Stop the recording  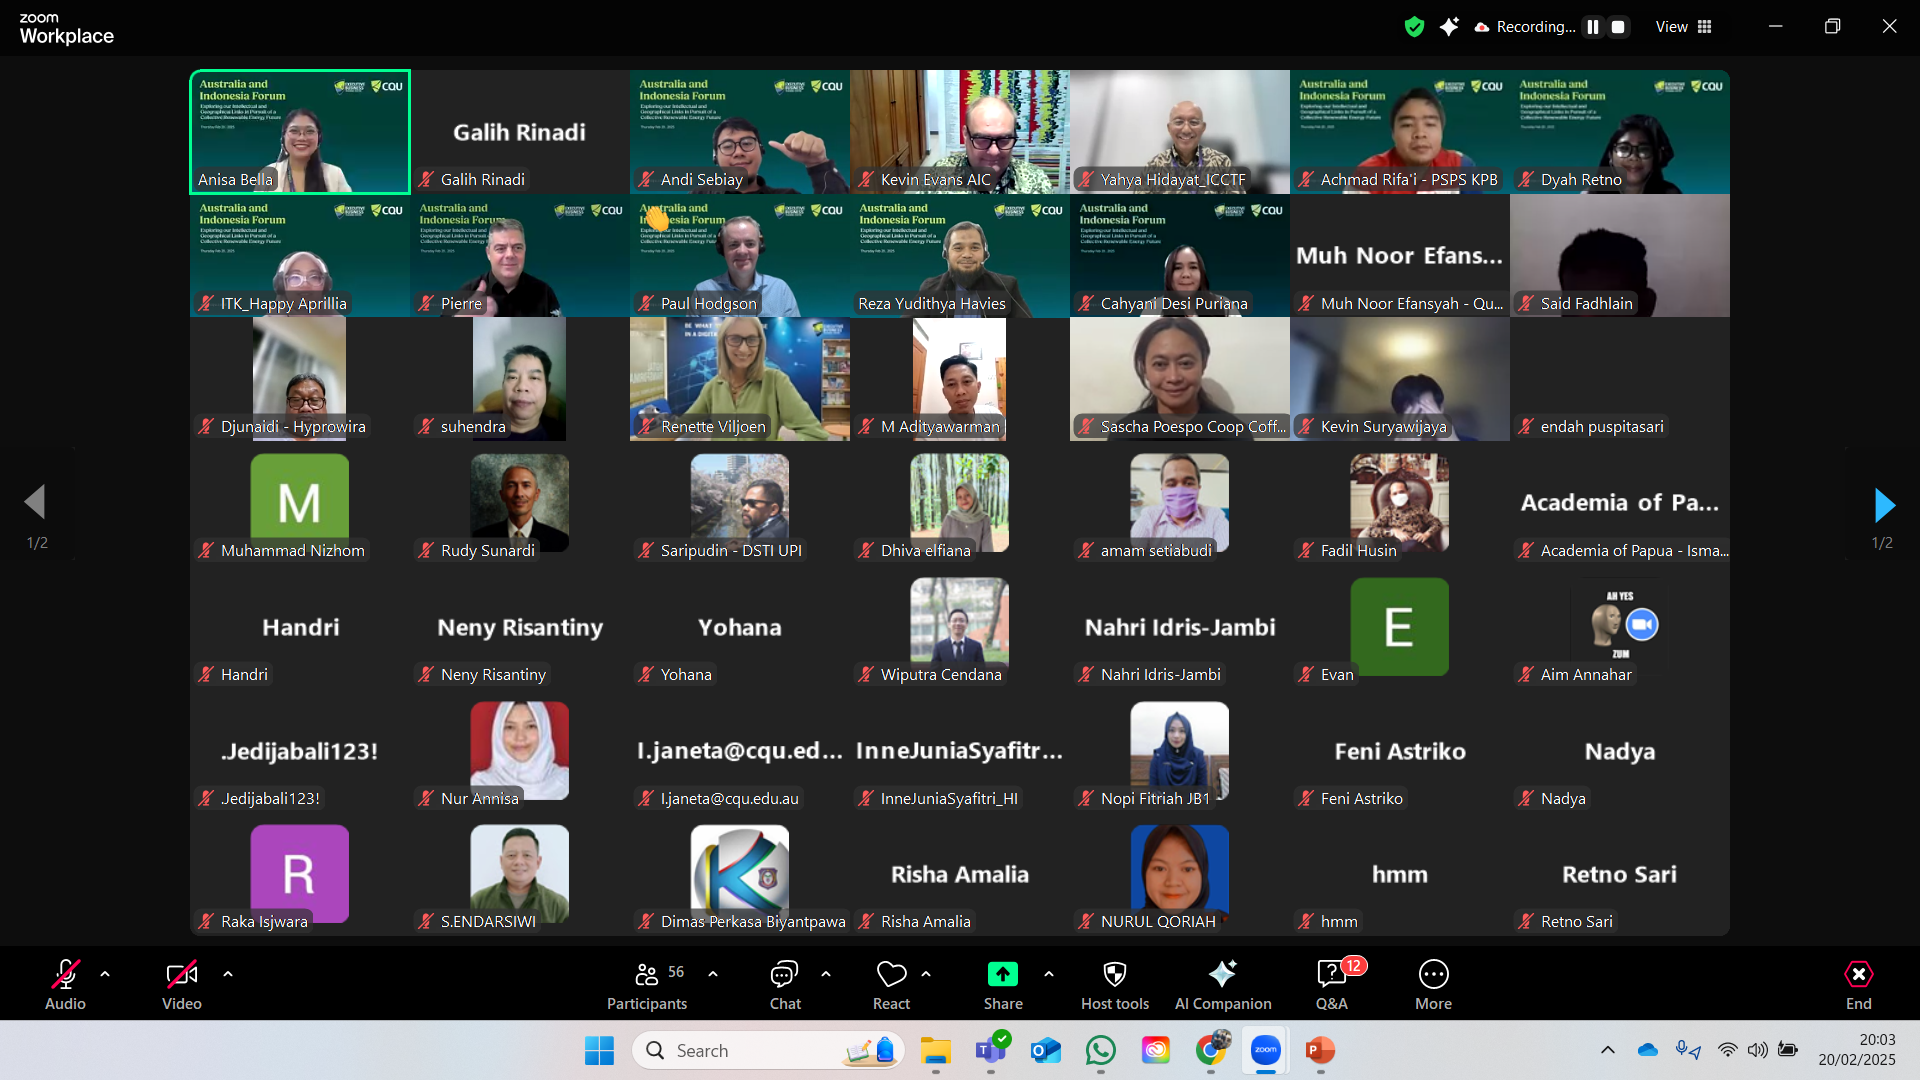[x=1618, y=27]
